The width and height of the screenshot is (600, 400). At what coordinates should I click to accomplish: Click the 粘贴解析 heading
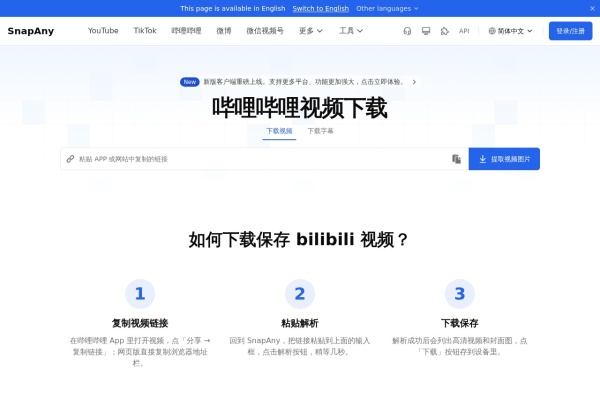tap(300, 323)
